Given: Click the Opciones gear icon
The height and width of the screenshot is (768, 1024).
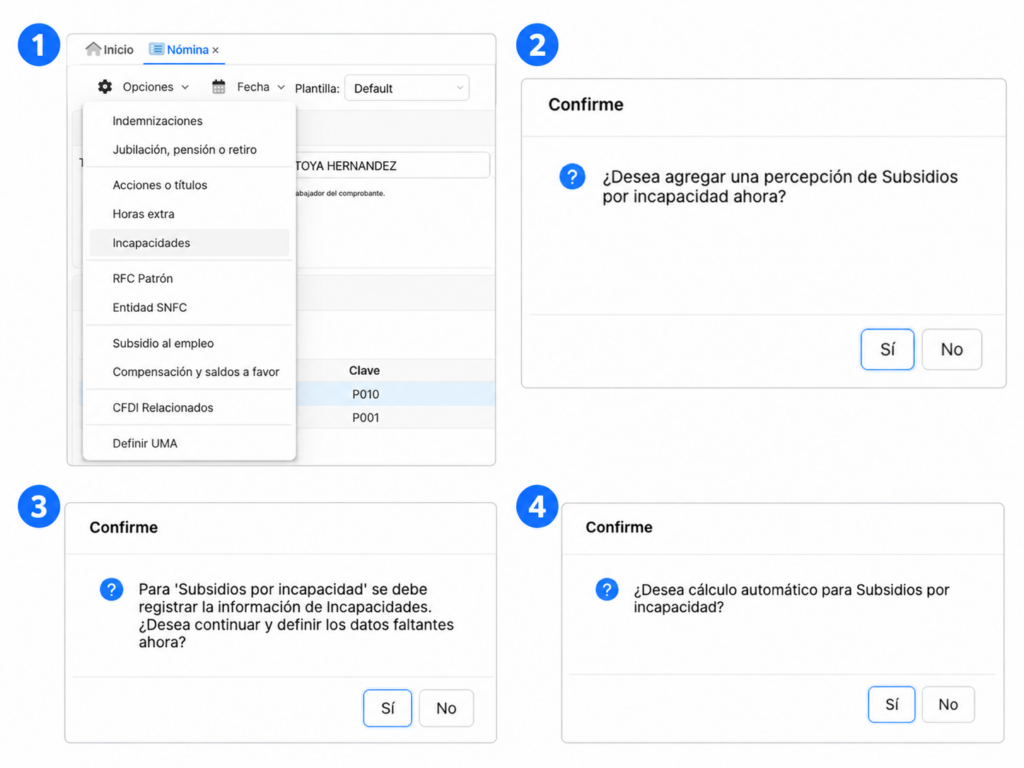Looking at the screenshot, I should click(105, 87).
